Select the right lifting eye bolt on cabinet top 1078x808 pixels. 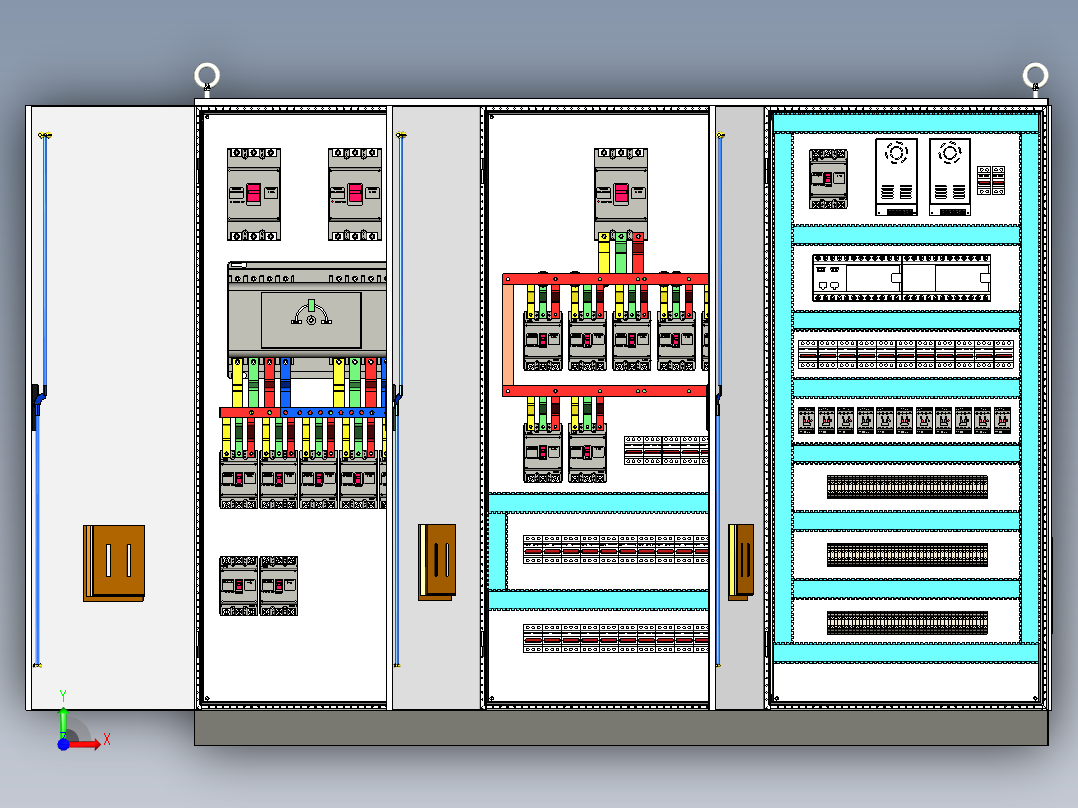(1035, 77)
